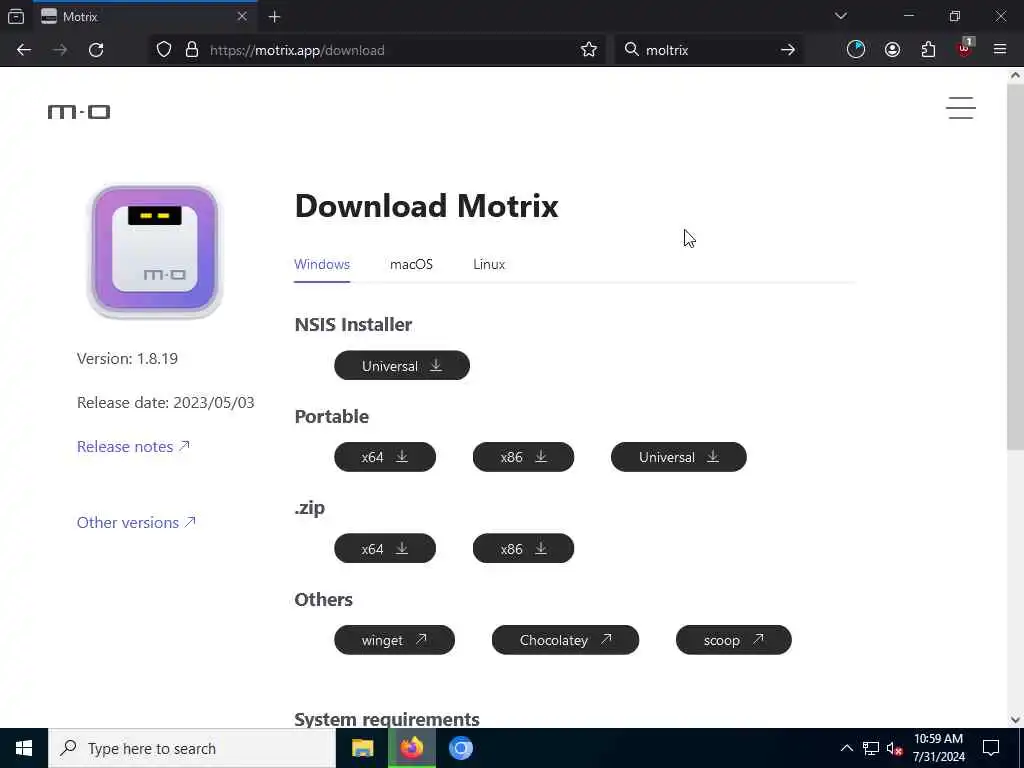Download NSIS Installer Universal
Viewport: 1024px width, 768px height.
402,366
